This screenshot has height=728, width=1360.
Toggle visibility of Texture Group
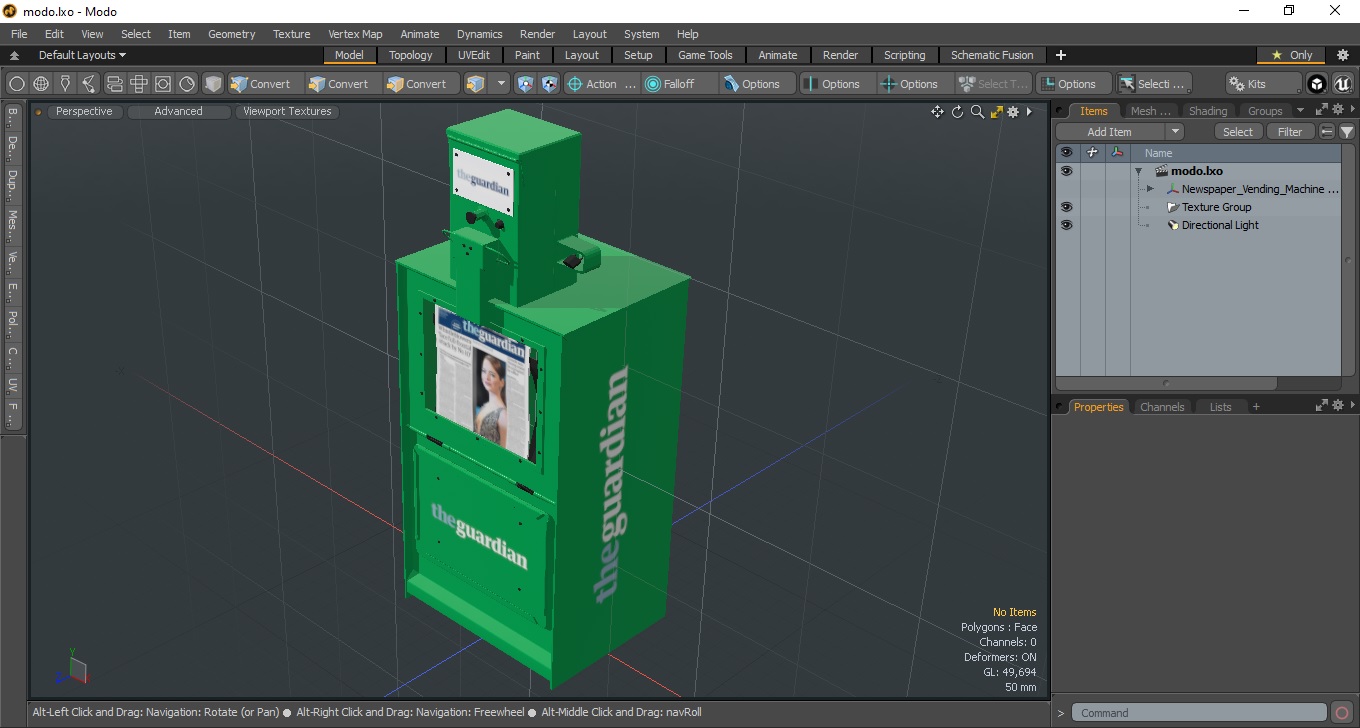[1066, 207]
